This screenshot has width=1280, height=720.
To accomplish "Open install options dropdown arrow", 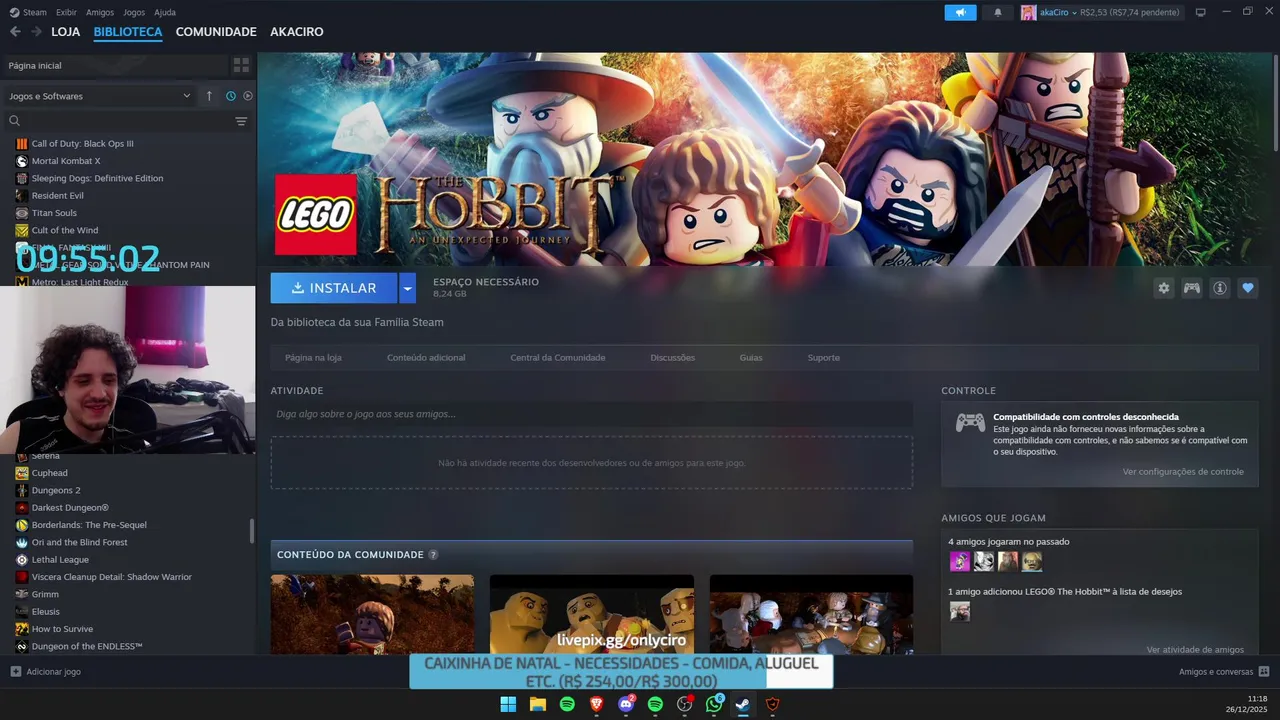I will coord(407,288).
